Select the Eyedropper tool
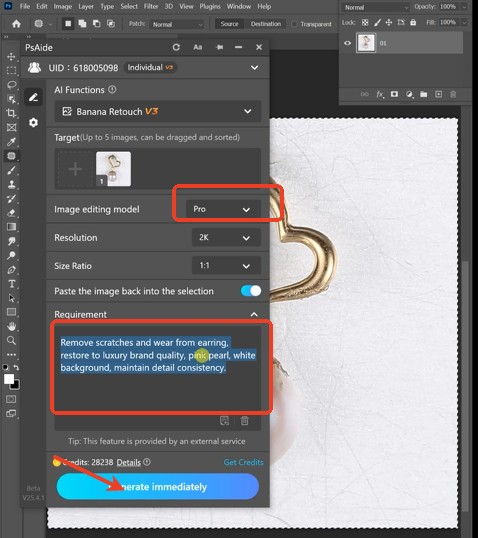This screenshot has height=538, width=478. [11, 141]
